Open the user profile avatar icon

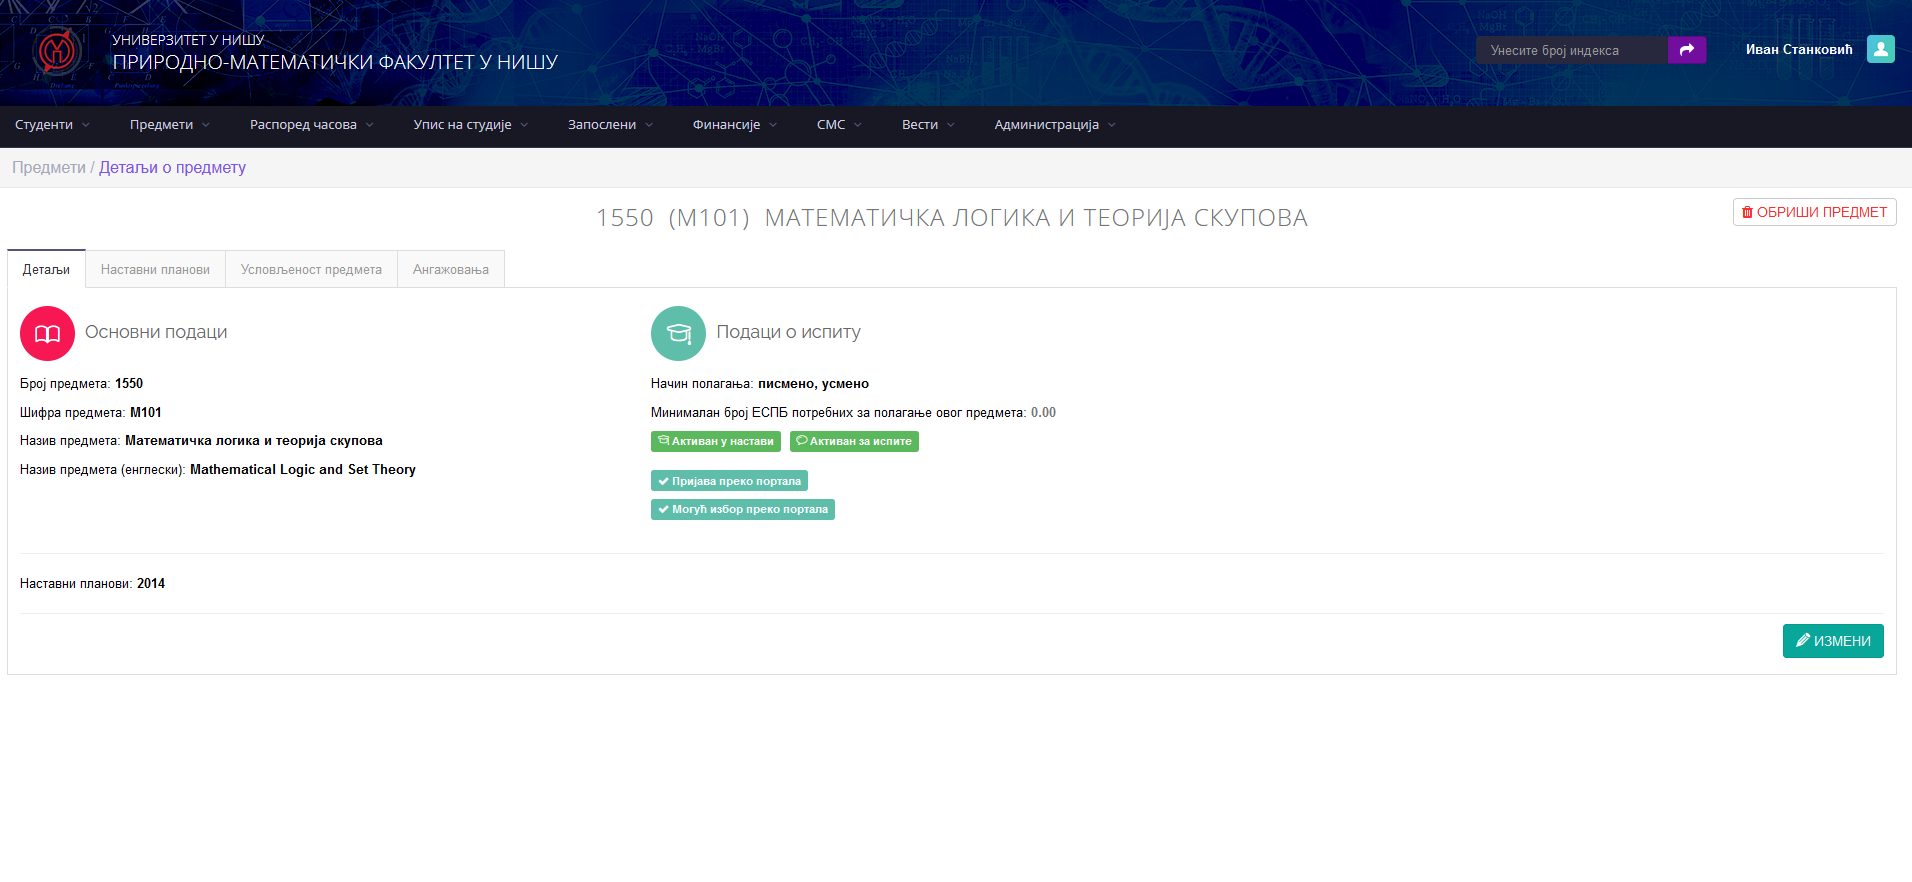point(1880,50)
